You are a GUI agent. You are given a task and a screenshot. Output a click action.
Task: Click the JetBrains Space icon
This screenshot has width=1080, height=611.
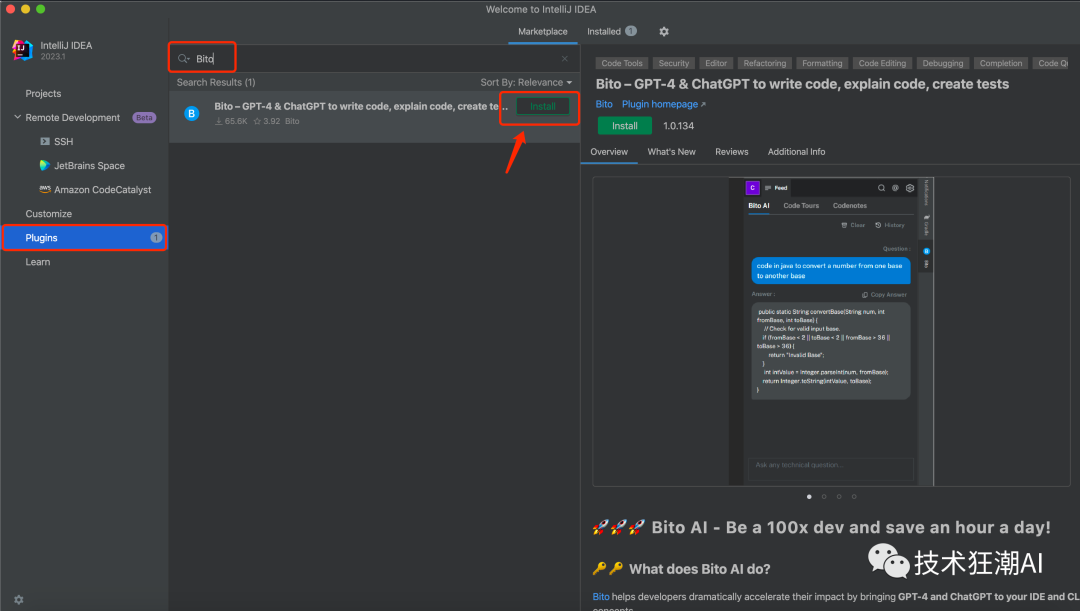pyautogui.click(x=44, y=166)
